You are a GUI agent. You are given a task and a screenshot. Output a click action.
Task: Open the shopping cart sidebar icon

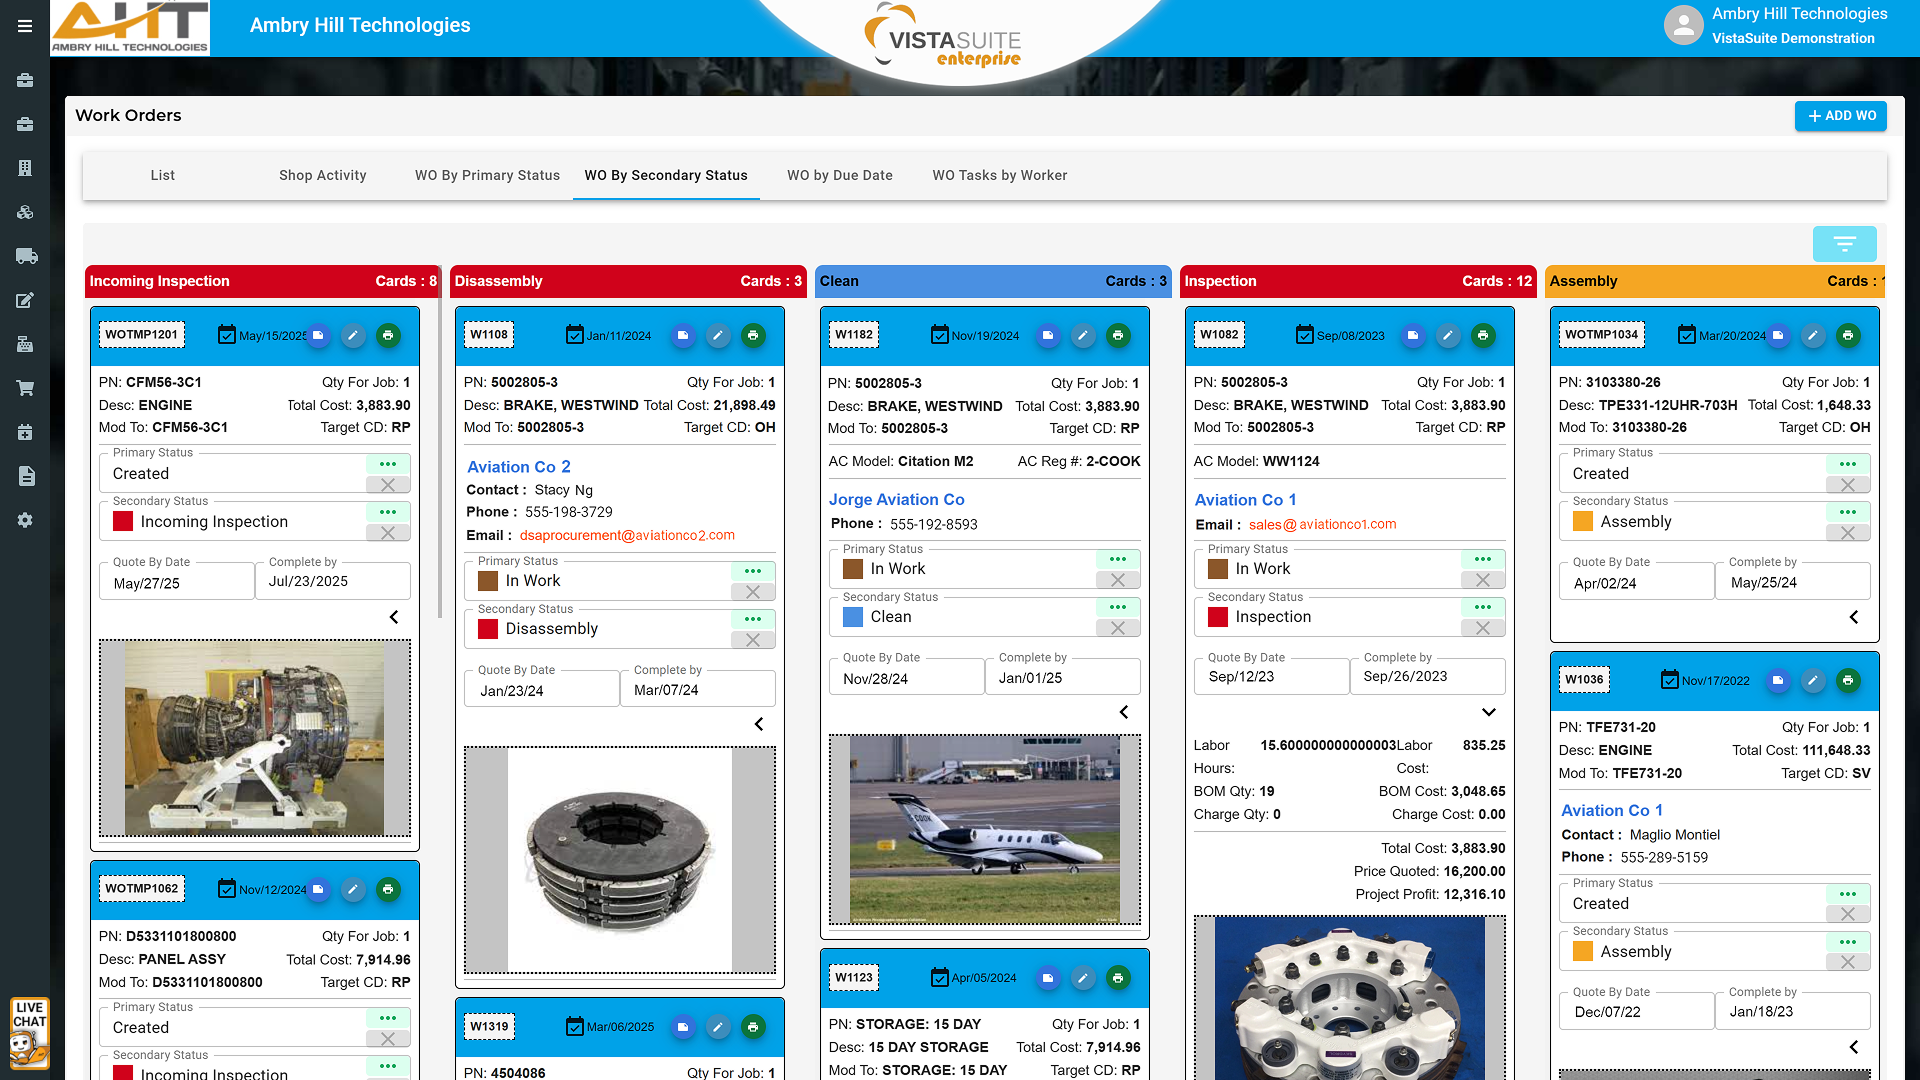pos(26,388)
